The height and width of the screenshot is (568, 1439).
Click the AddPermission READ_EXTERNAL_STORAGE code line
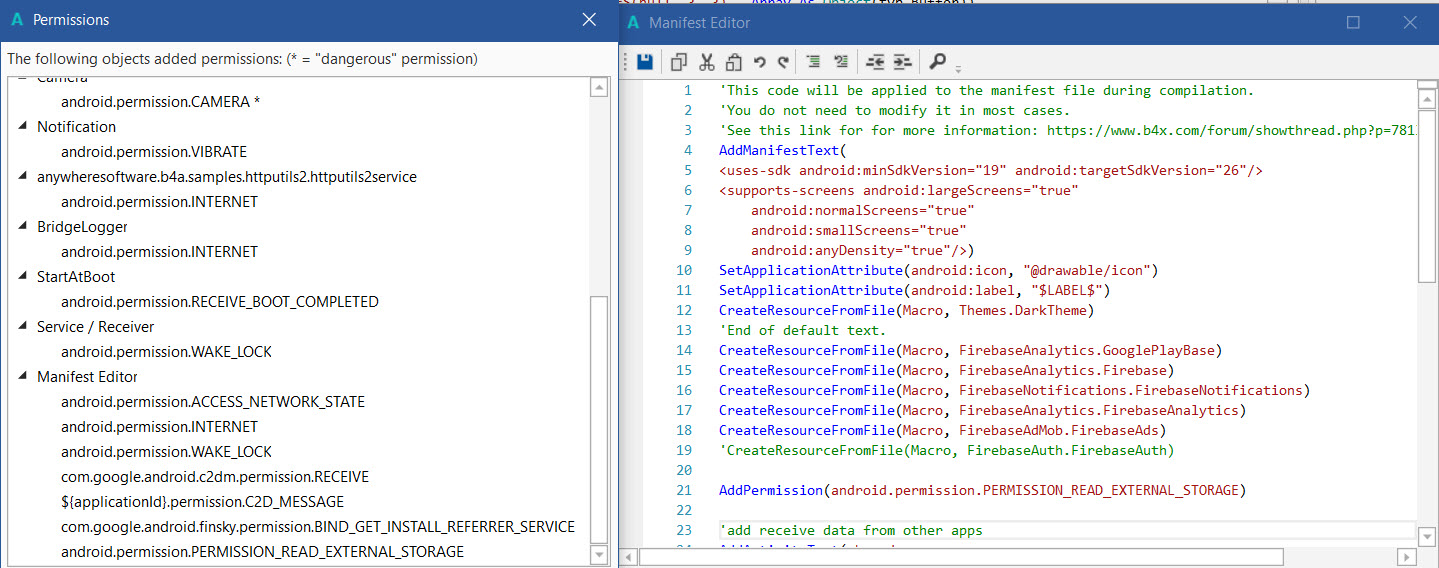click(x=982, y=490)
